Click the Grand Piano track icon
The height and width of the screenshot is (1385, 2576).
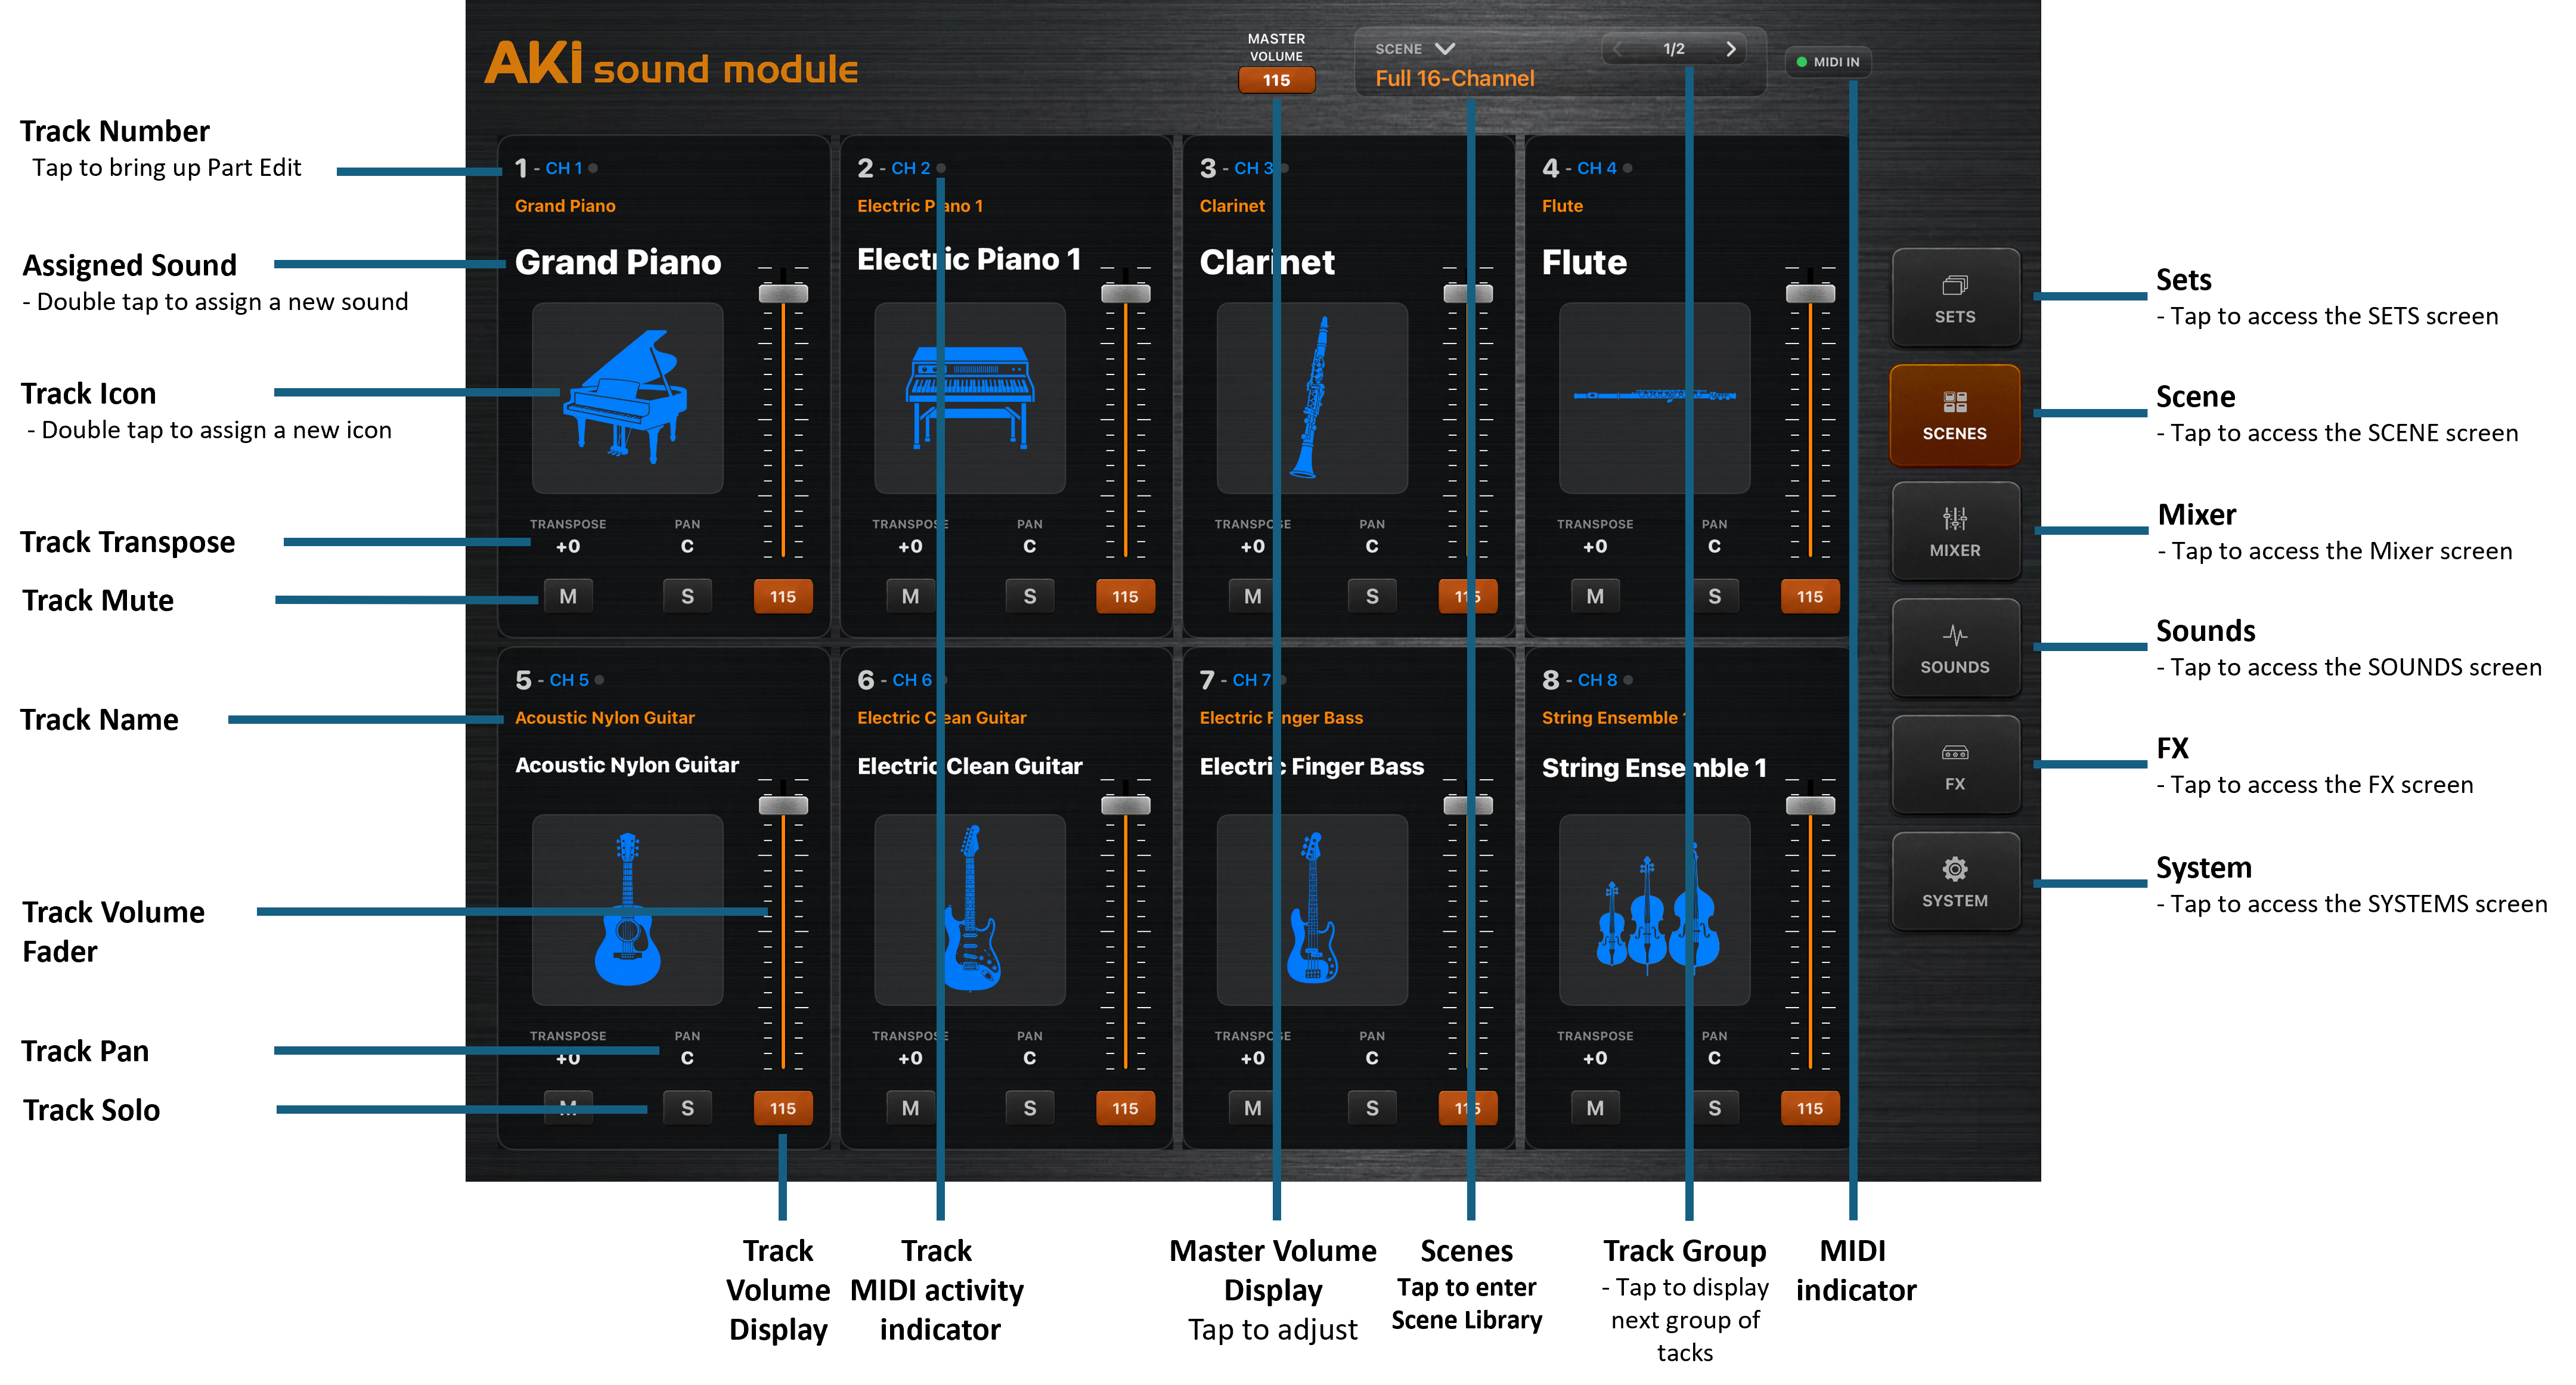(627, 397)
